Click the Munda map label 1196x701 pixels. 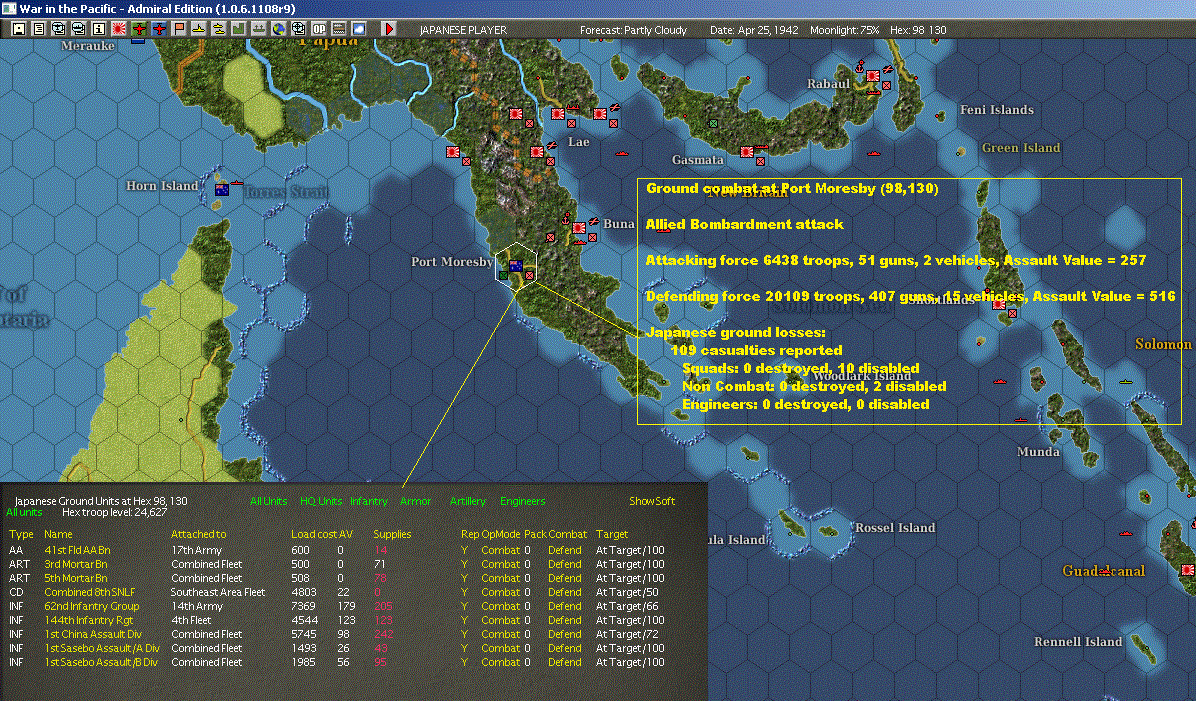1038,452
